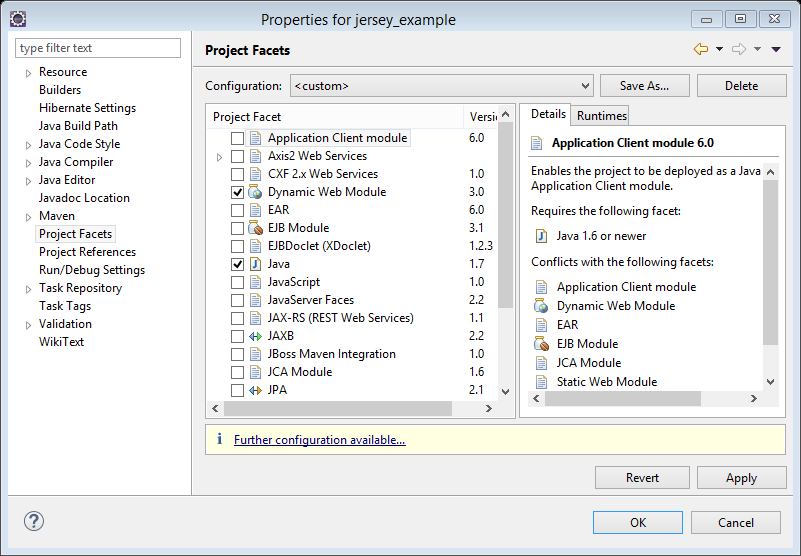Click the EJB Module facet icon in list

(255, 228)
